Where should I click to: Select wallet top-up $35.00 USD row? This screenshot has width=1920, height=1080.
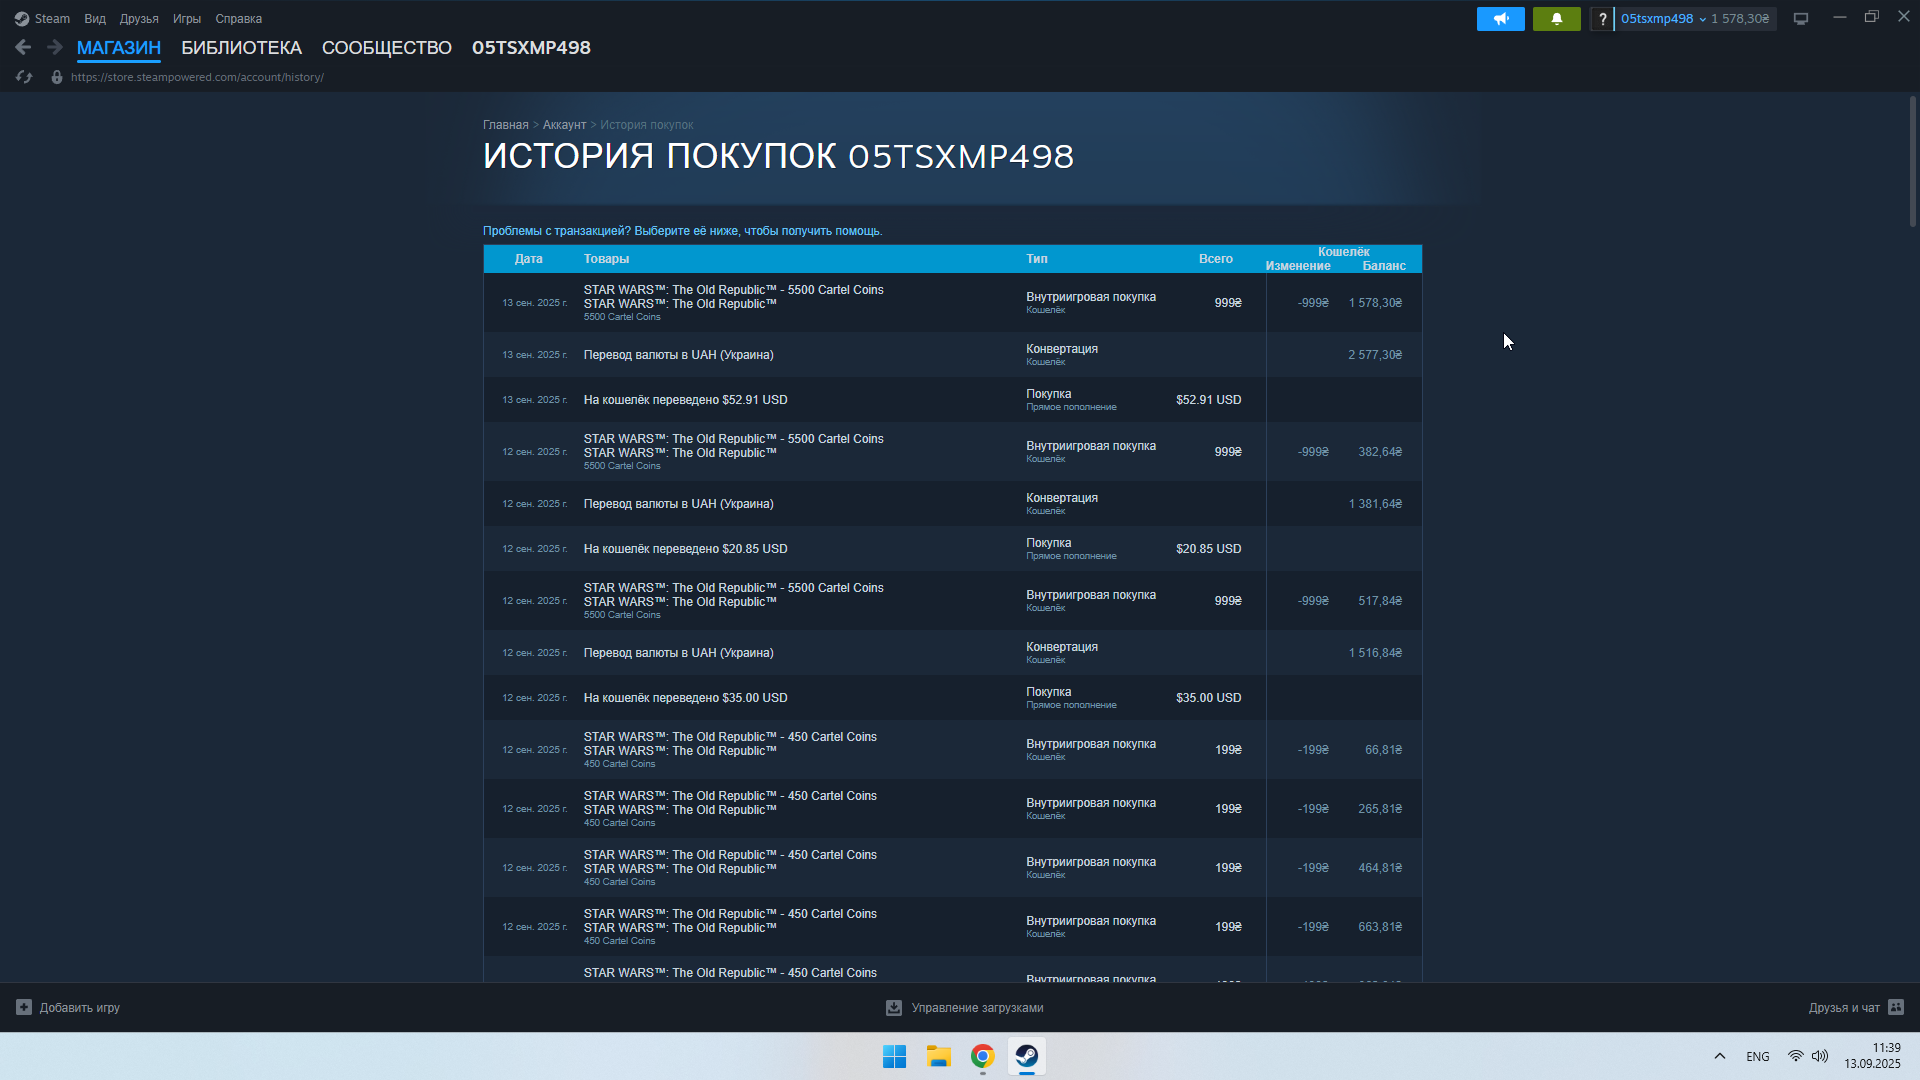coord(952,698)
